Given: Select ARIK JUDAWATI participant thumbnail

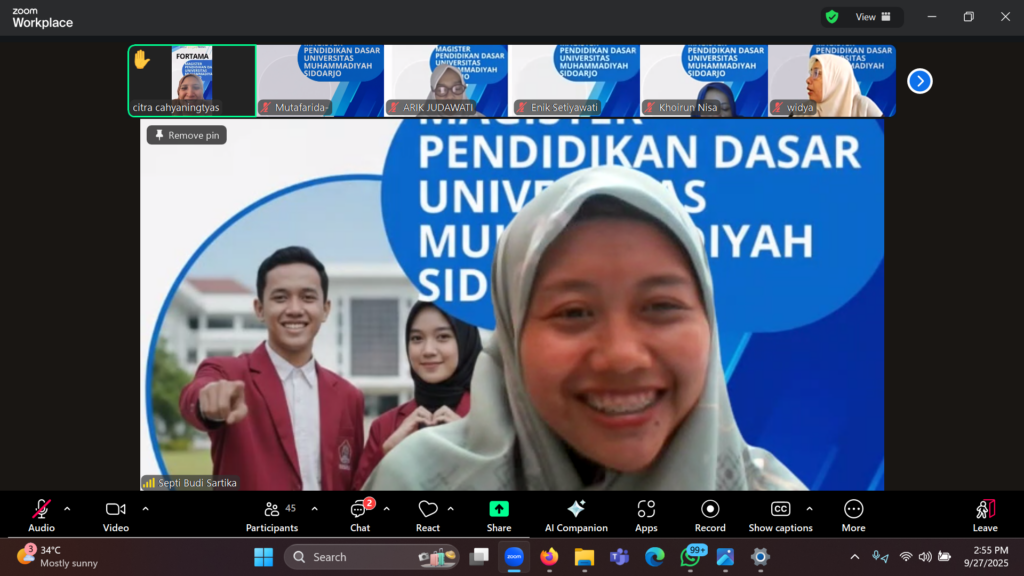Looking at the screenshot, I should tap(447, 81).
